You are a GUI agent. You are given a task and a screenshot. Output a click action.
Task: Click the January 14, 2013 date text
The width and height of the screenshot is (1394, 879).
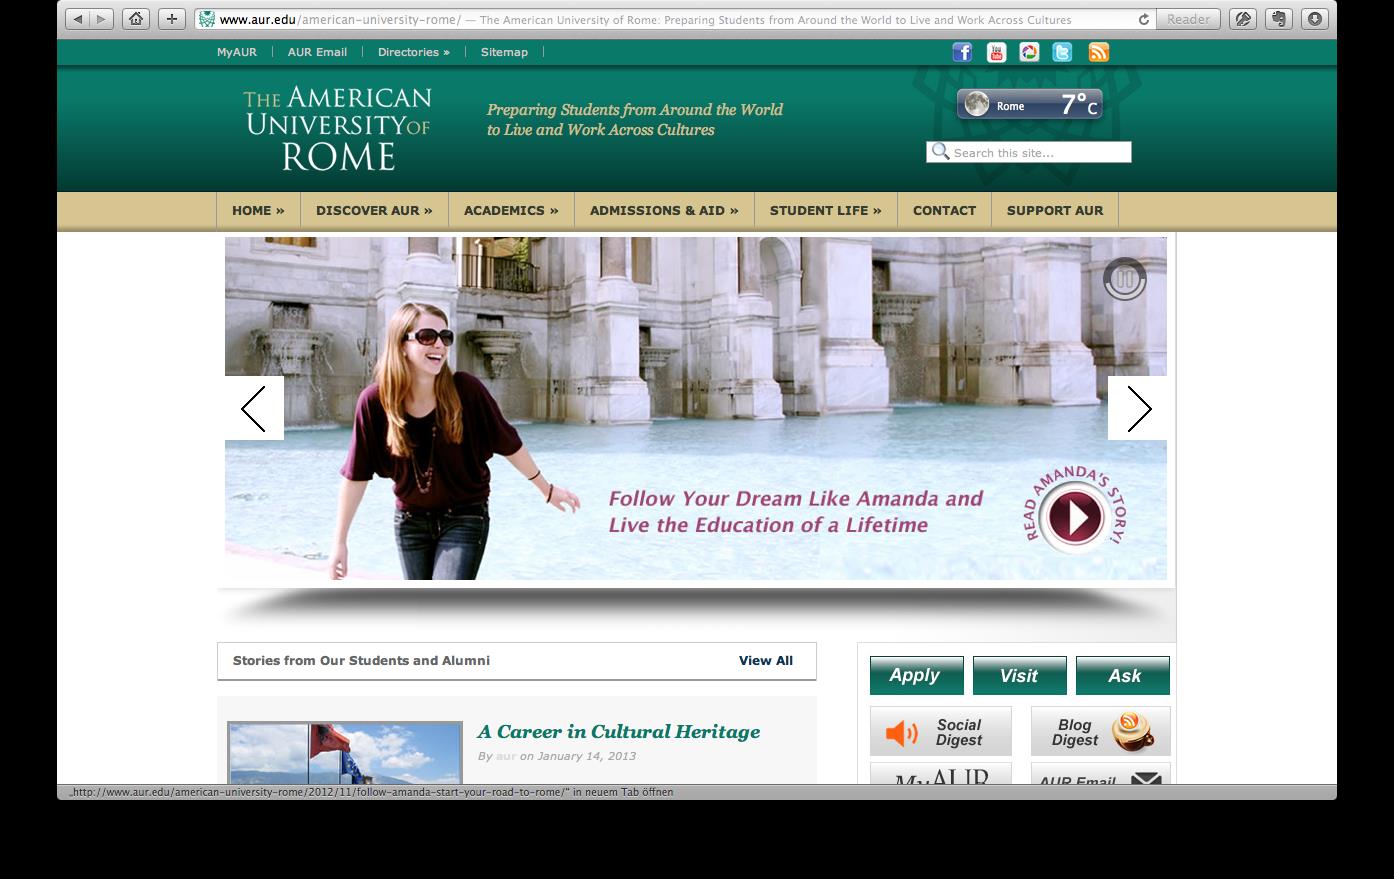click(x=586, y=756)
